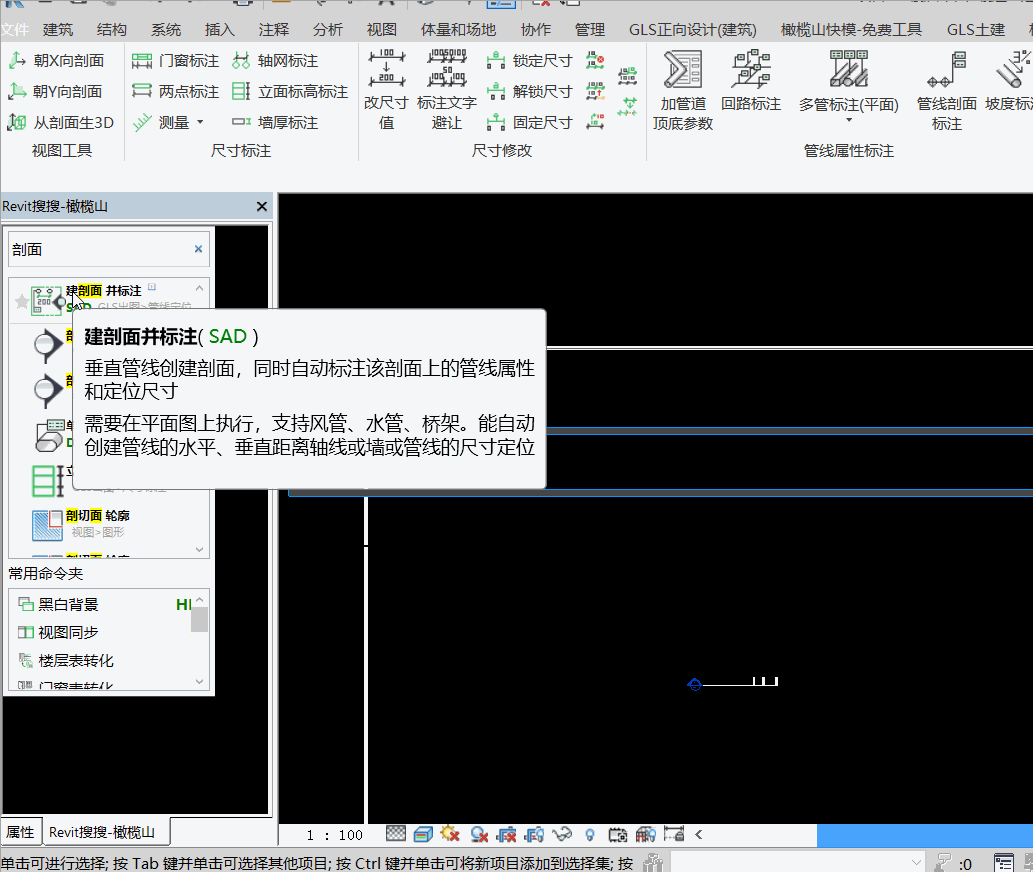Switch to the 体量和场地 ribbon tab
The image size is (1033, 872).
tap(458, 30)
